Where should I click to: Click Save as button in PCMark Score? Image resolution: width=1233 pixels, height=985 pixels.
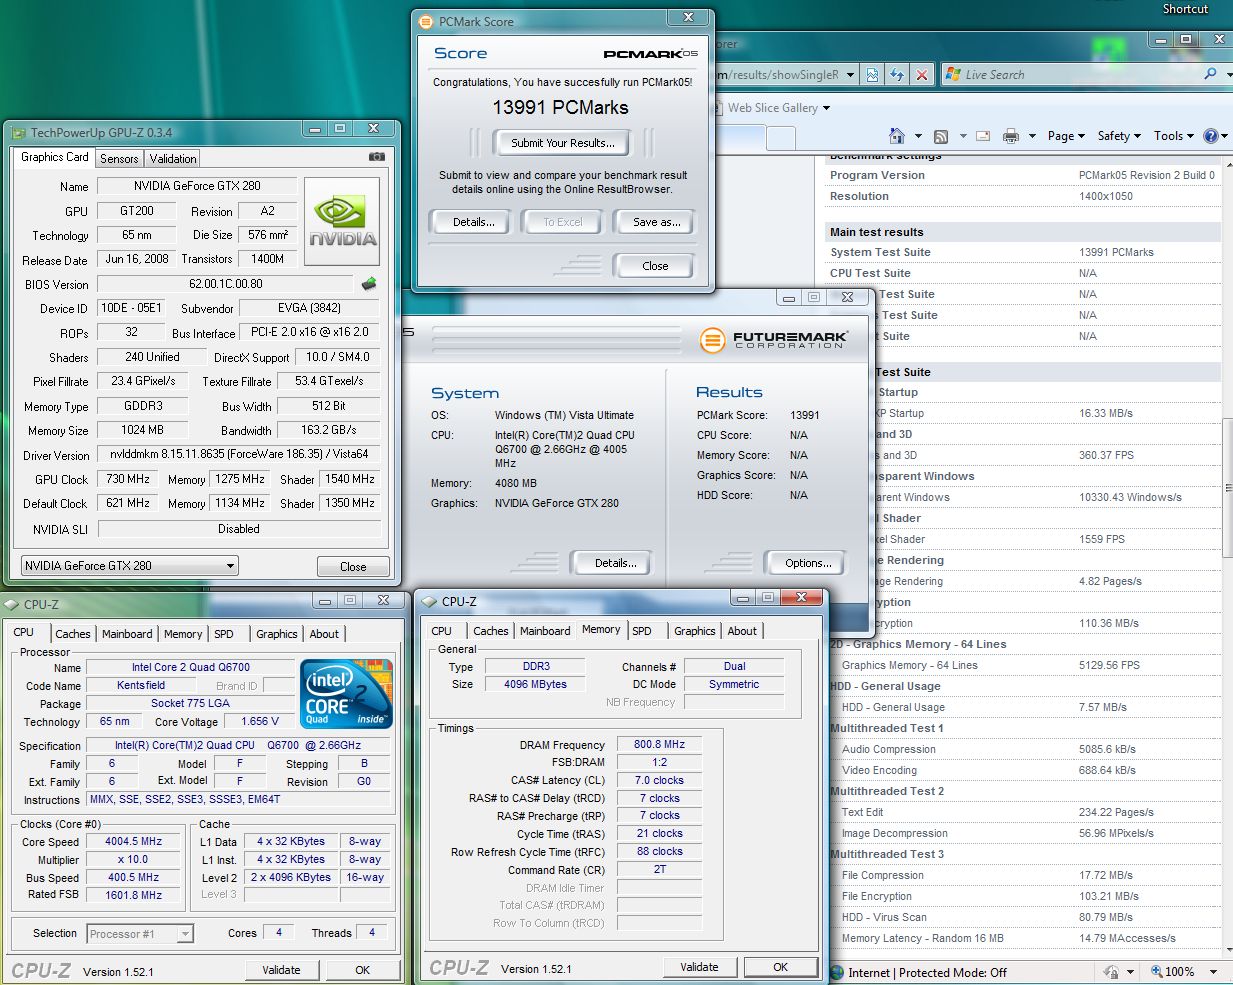coord(657,222)
